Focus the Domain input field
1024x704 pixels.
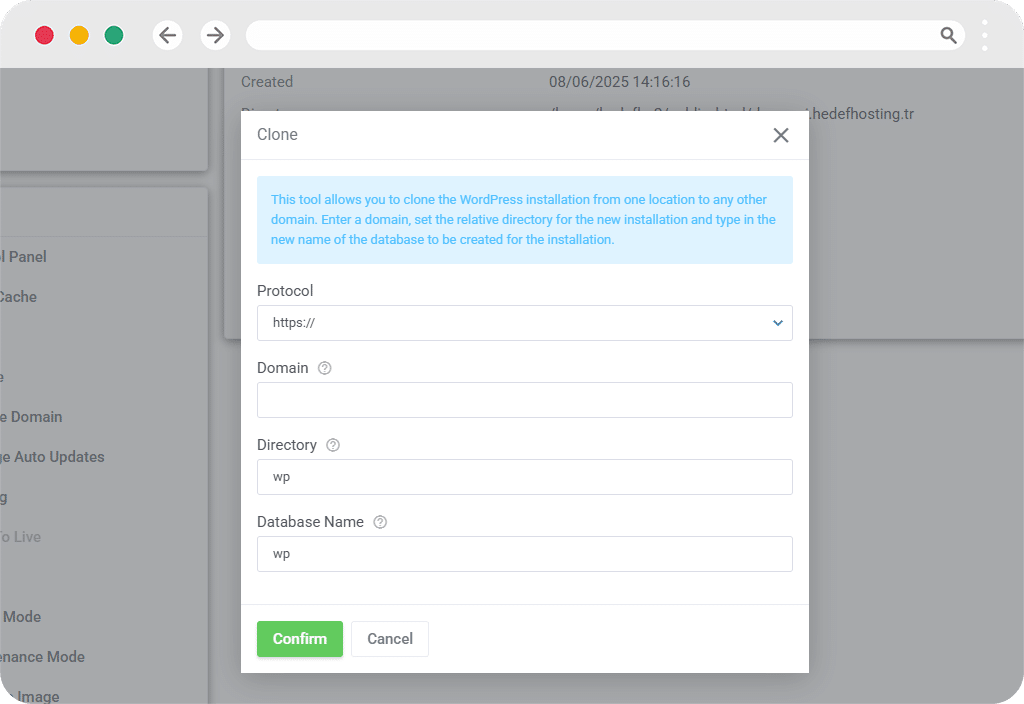pyautogui.click(x=524, y=400)
